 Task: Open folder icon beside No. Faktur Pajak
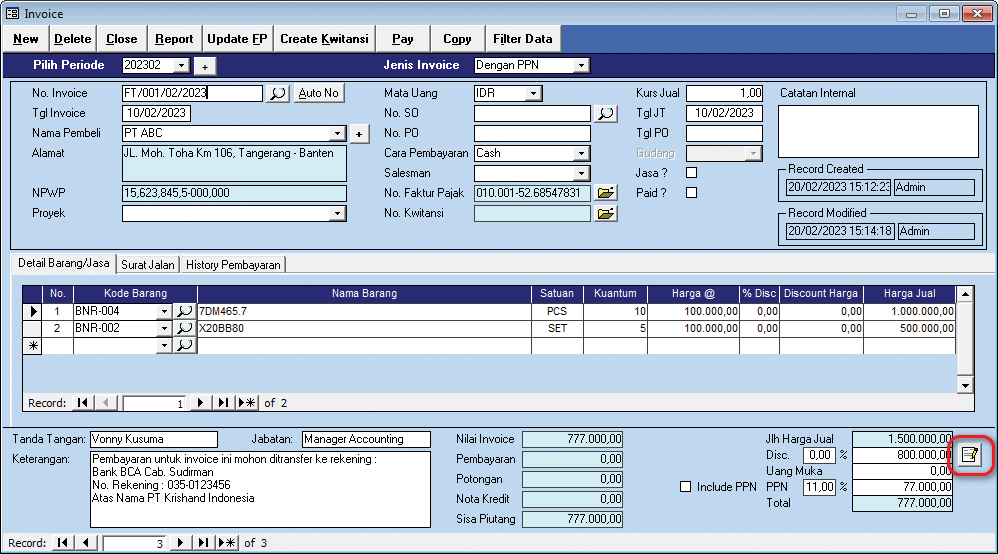[606, 193]
